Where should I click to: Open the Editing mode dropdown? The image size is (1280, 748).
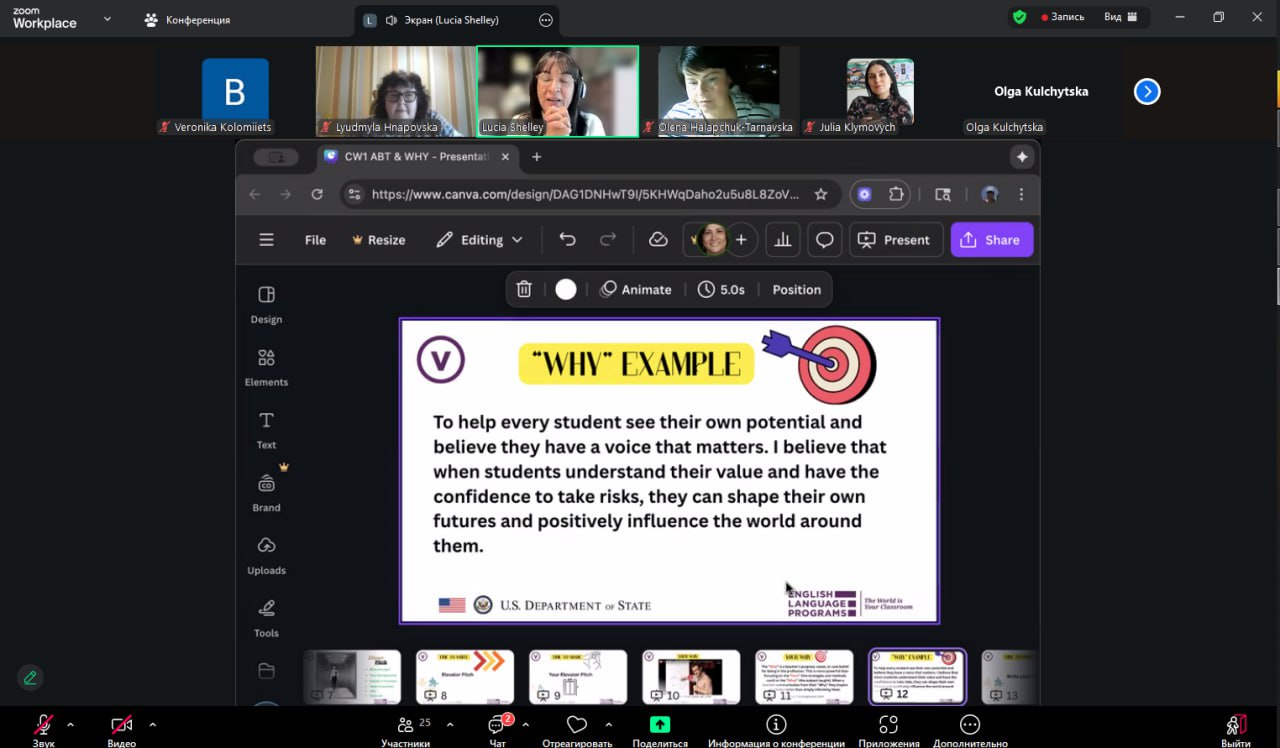coord(480,240)
